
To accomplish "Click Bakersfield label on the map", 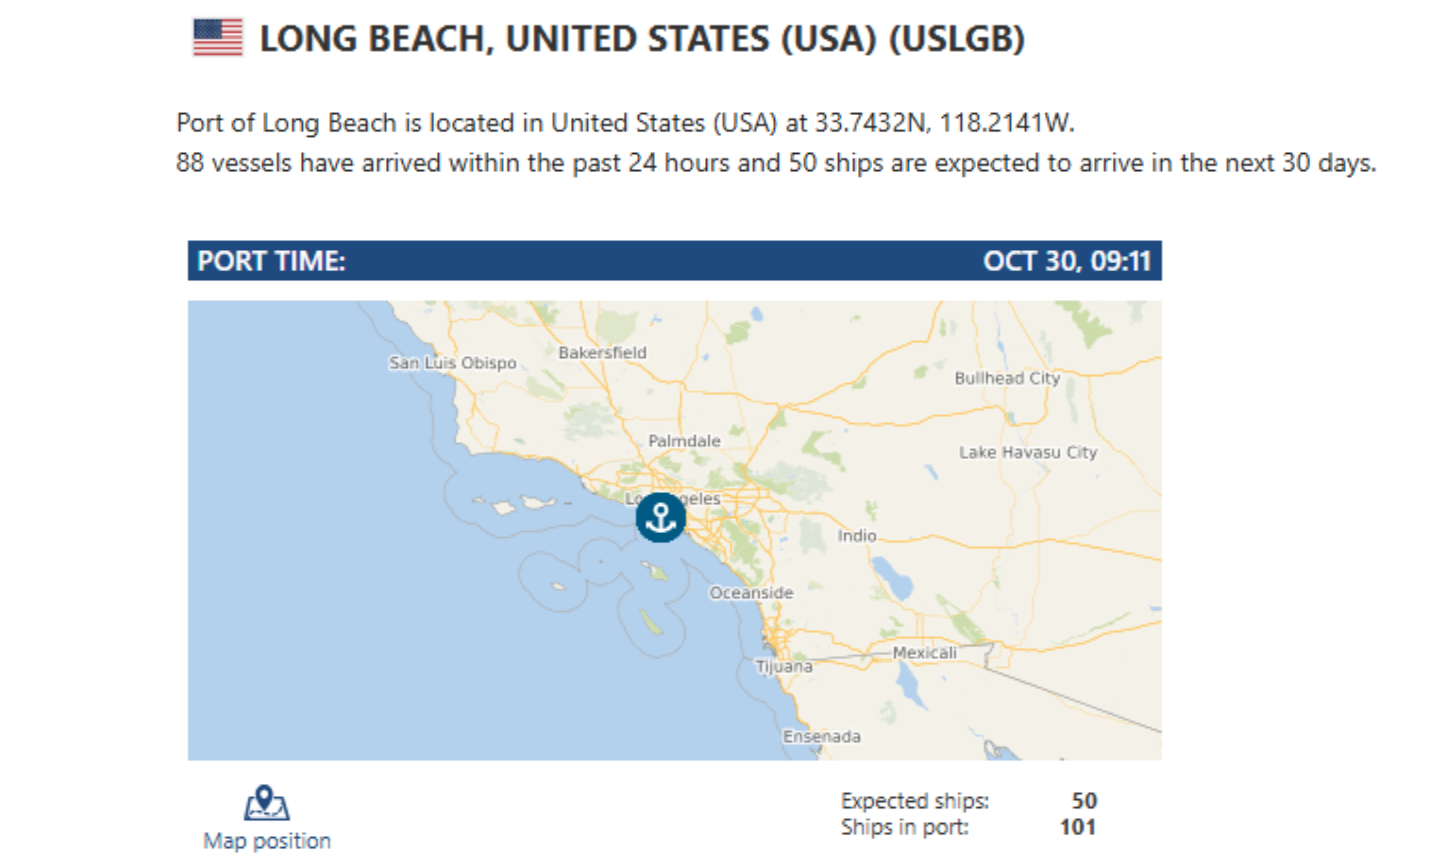I will 602,353.
